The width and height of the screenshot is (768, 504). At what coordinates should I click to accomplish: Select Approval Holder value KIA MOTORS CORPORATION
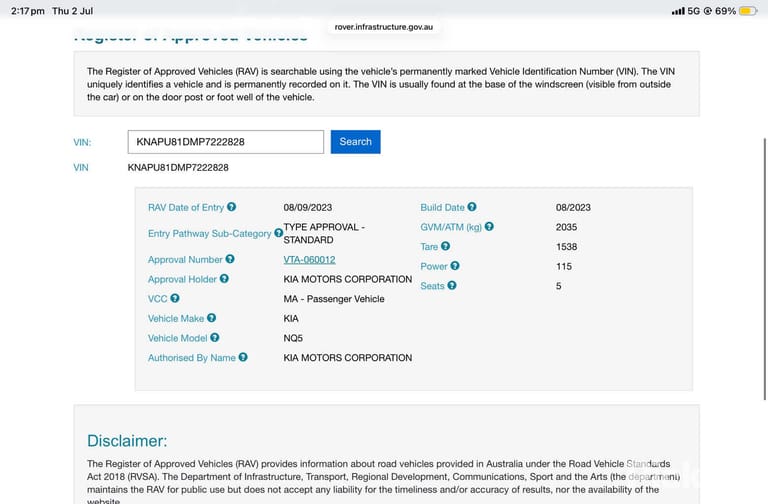[347, 279]
